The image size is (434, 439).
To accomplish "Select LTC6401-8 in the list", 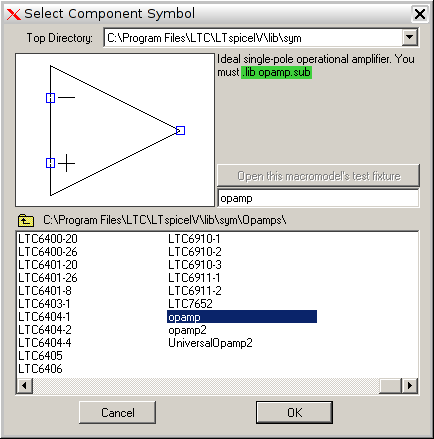I will pyautogui.click(x=45, y=291).
